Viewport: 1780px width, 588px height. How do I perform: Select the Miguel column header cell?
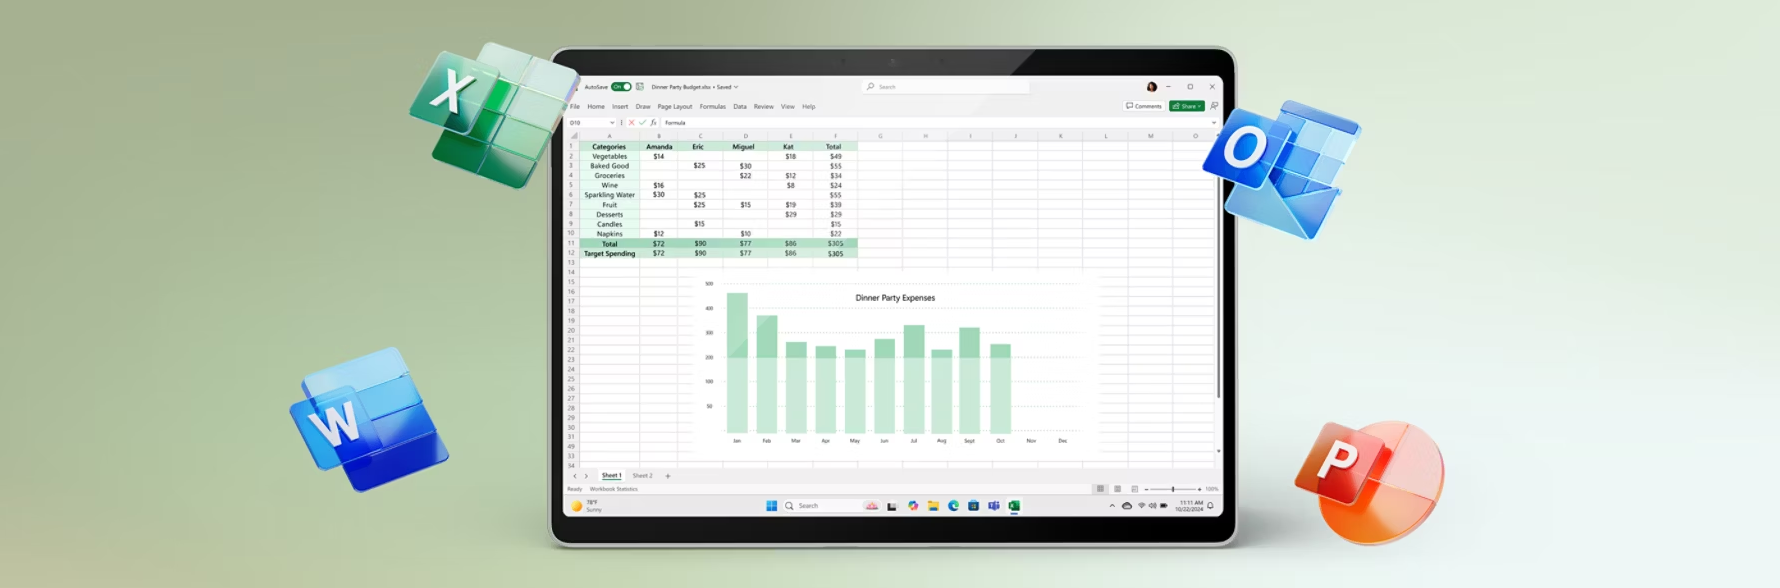743,147
